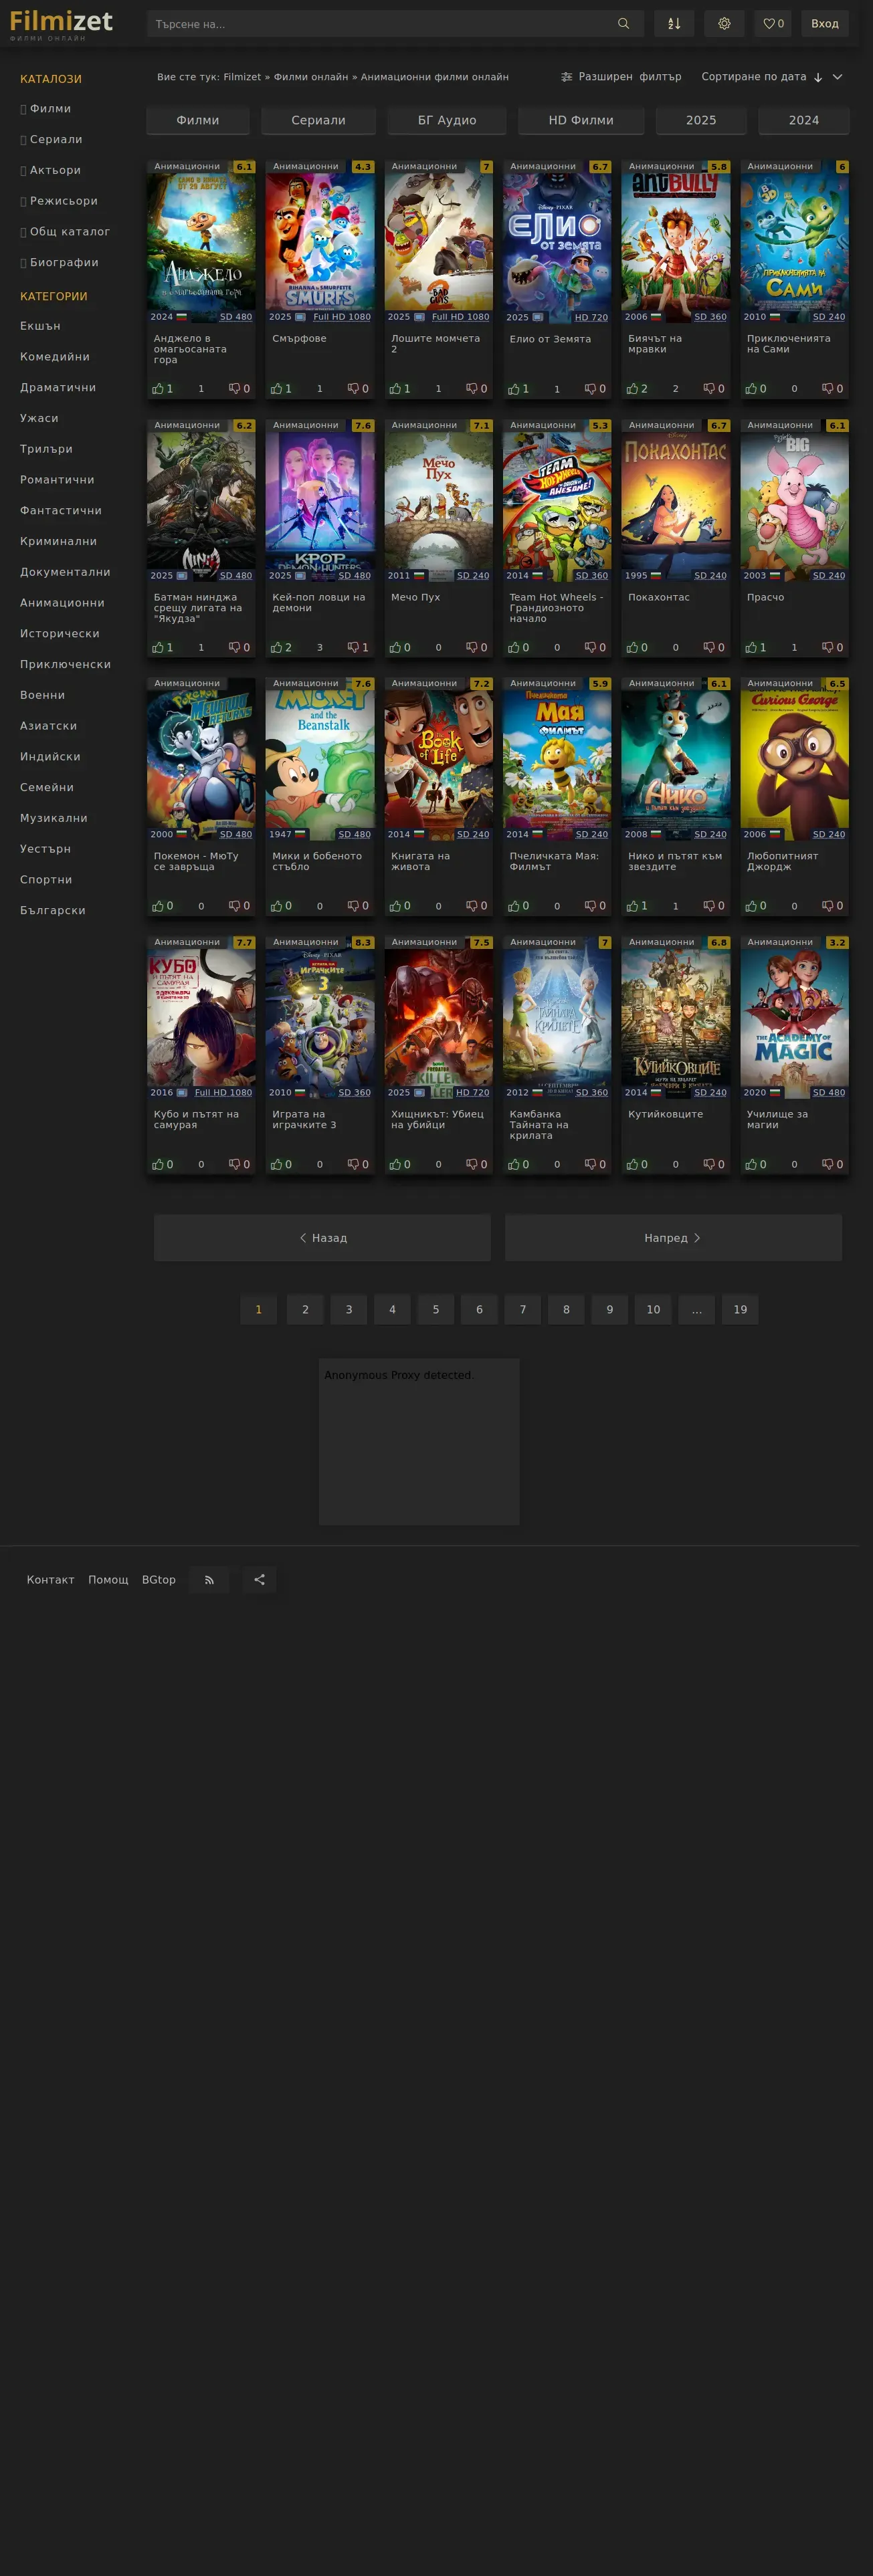The width and height of the screenshot is (873, 2576).
Task: Open the theme settings sun icon
Action: (724, 24)
